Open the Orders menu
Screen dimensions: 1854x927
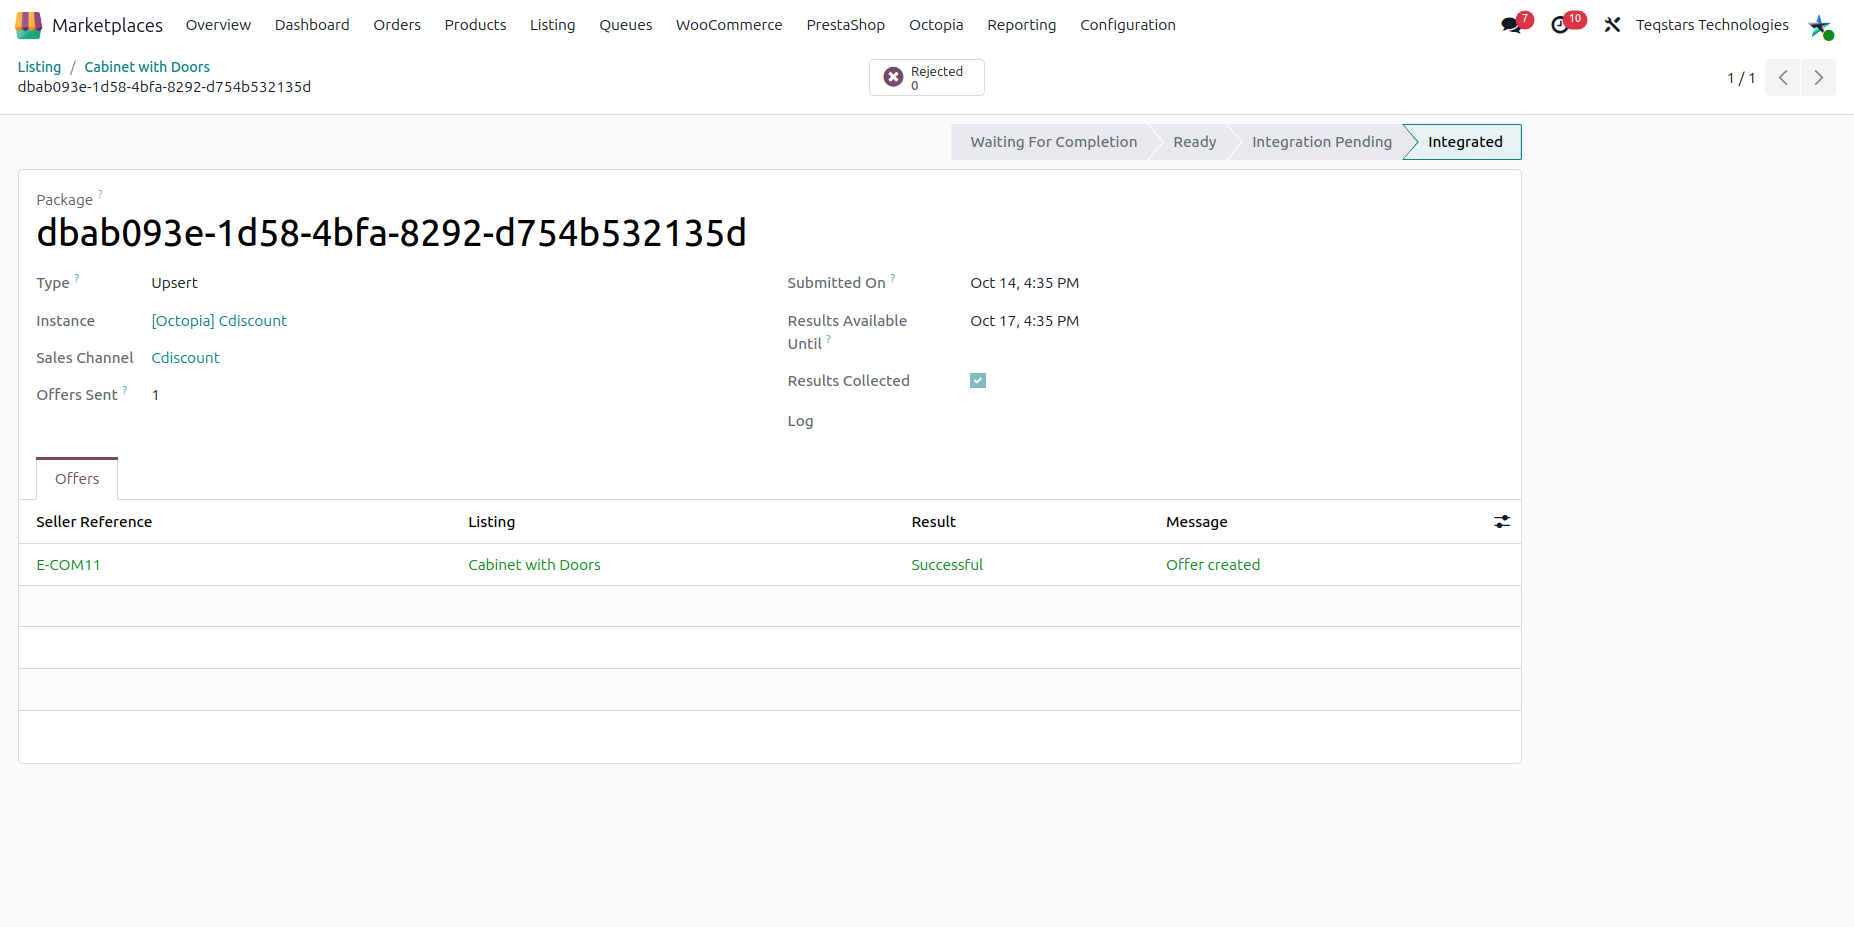(397, 25)
